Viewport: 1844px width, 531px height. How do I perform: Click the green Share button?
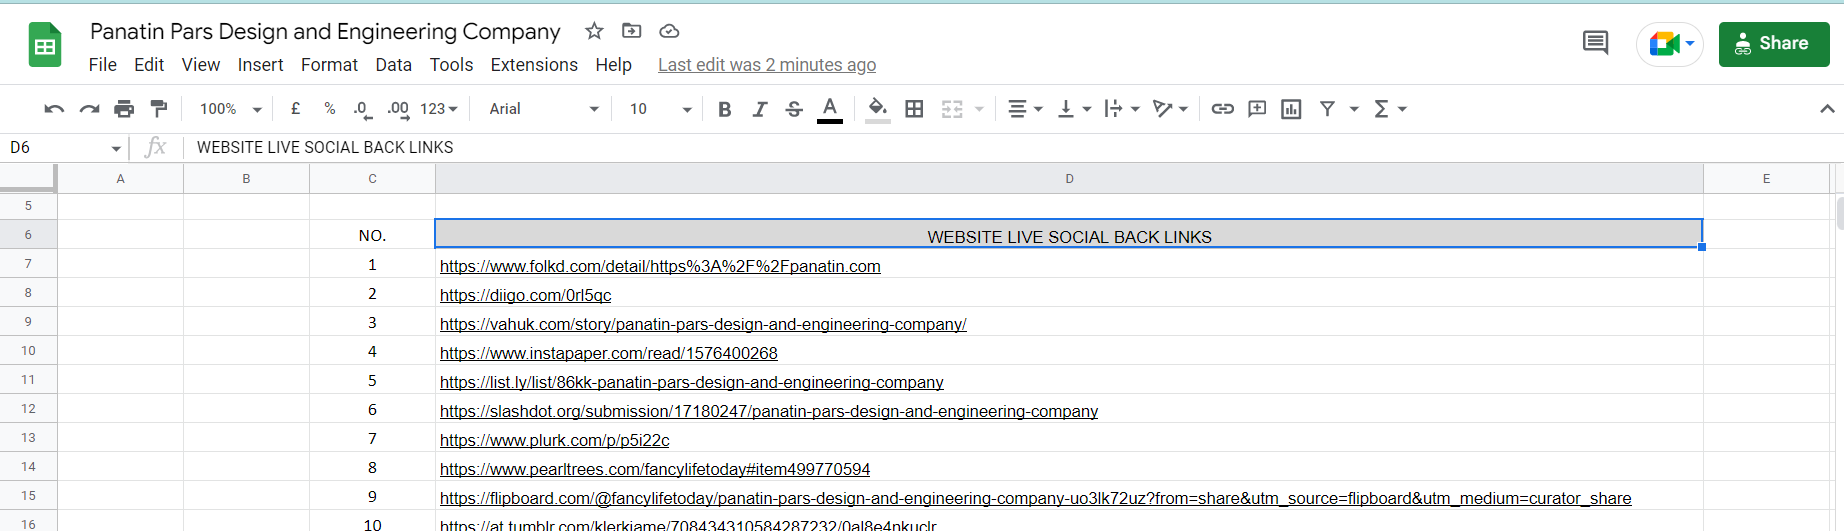point(1773,44)
